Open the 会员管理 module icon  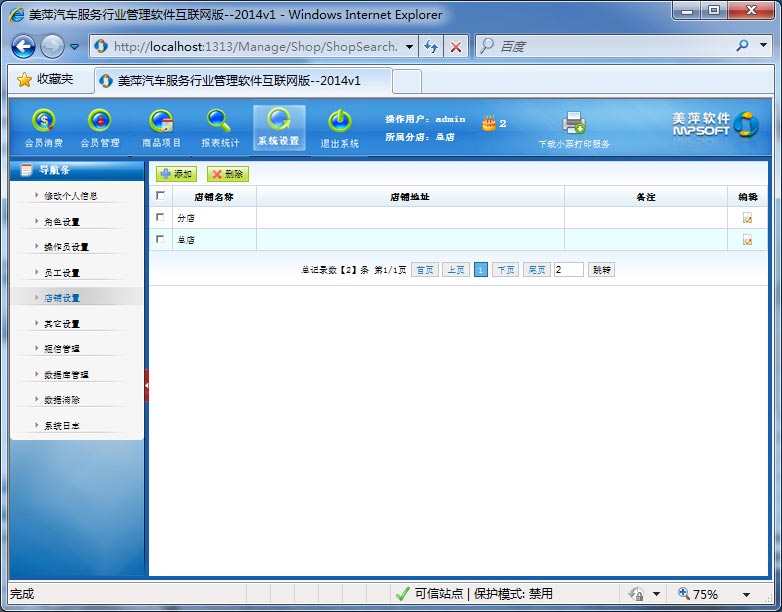point(99,122)
